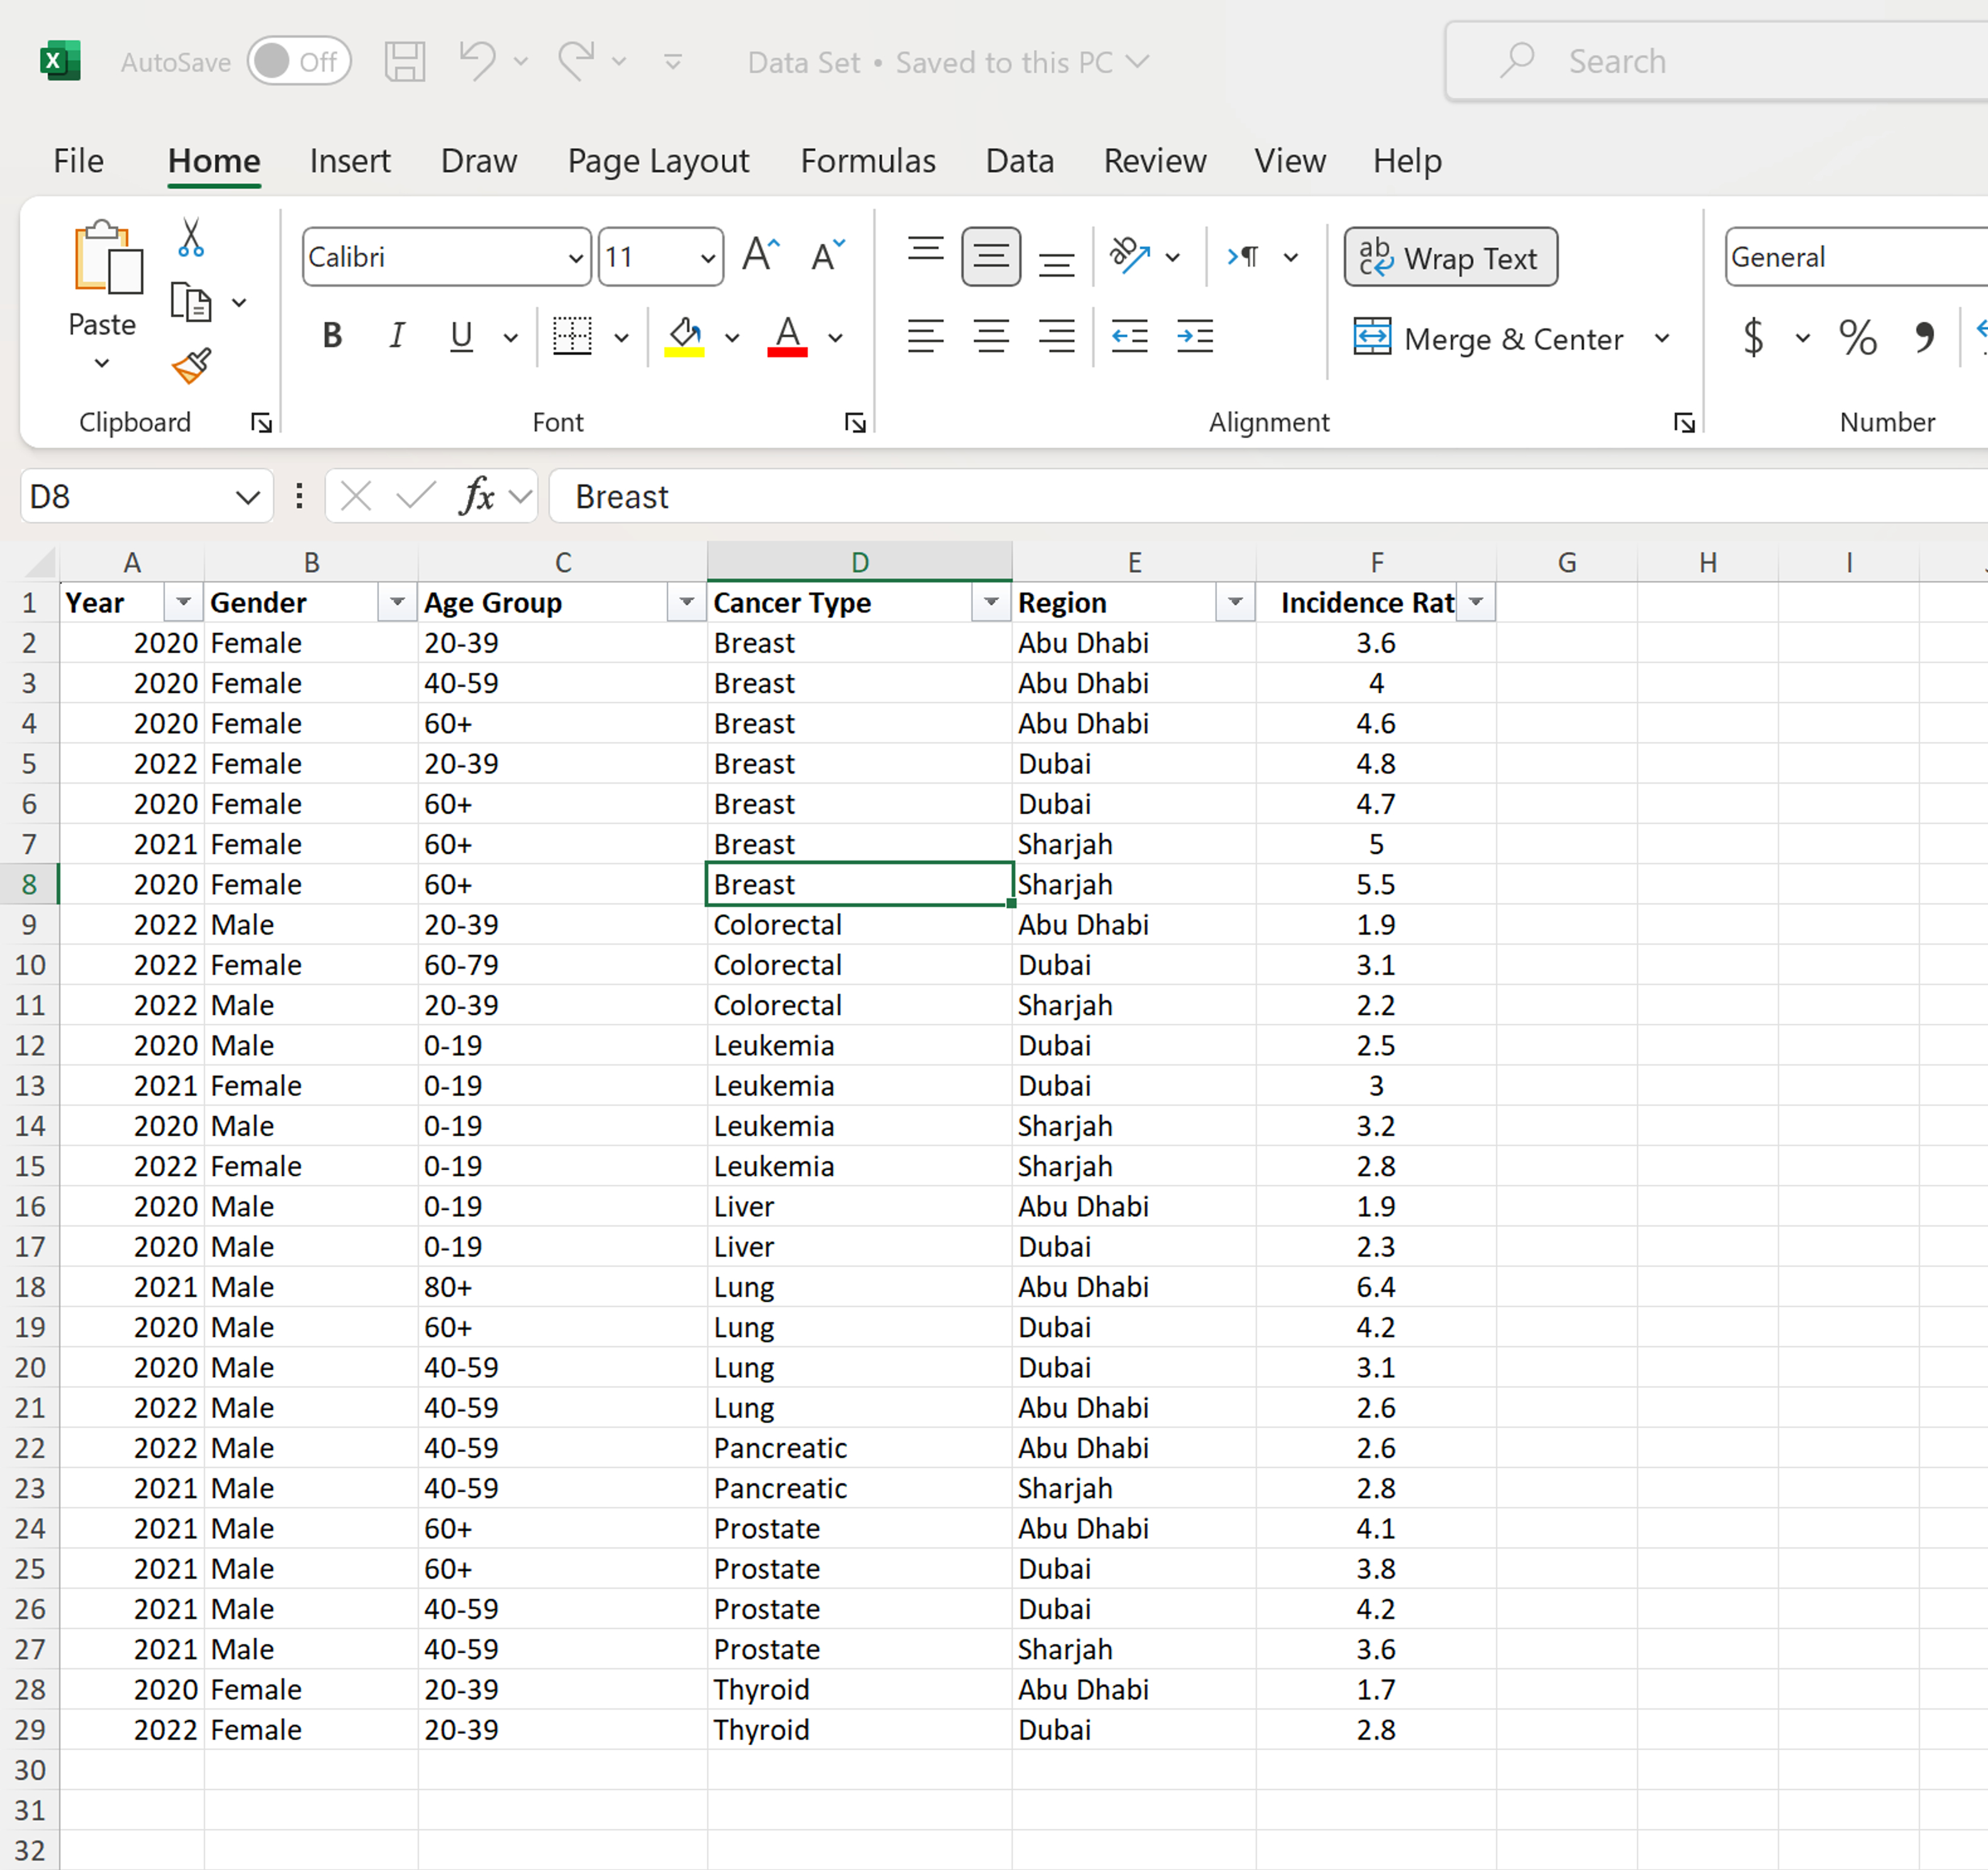Screen dimensions: 1988x1870
Task: Open the Cancer Type filter dropdown
Action: point(990,603)
